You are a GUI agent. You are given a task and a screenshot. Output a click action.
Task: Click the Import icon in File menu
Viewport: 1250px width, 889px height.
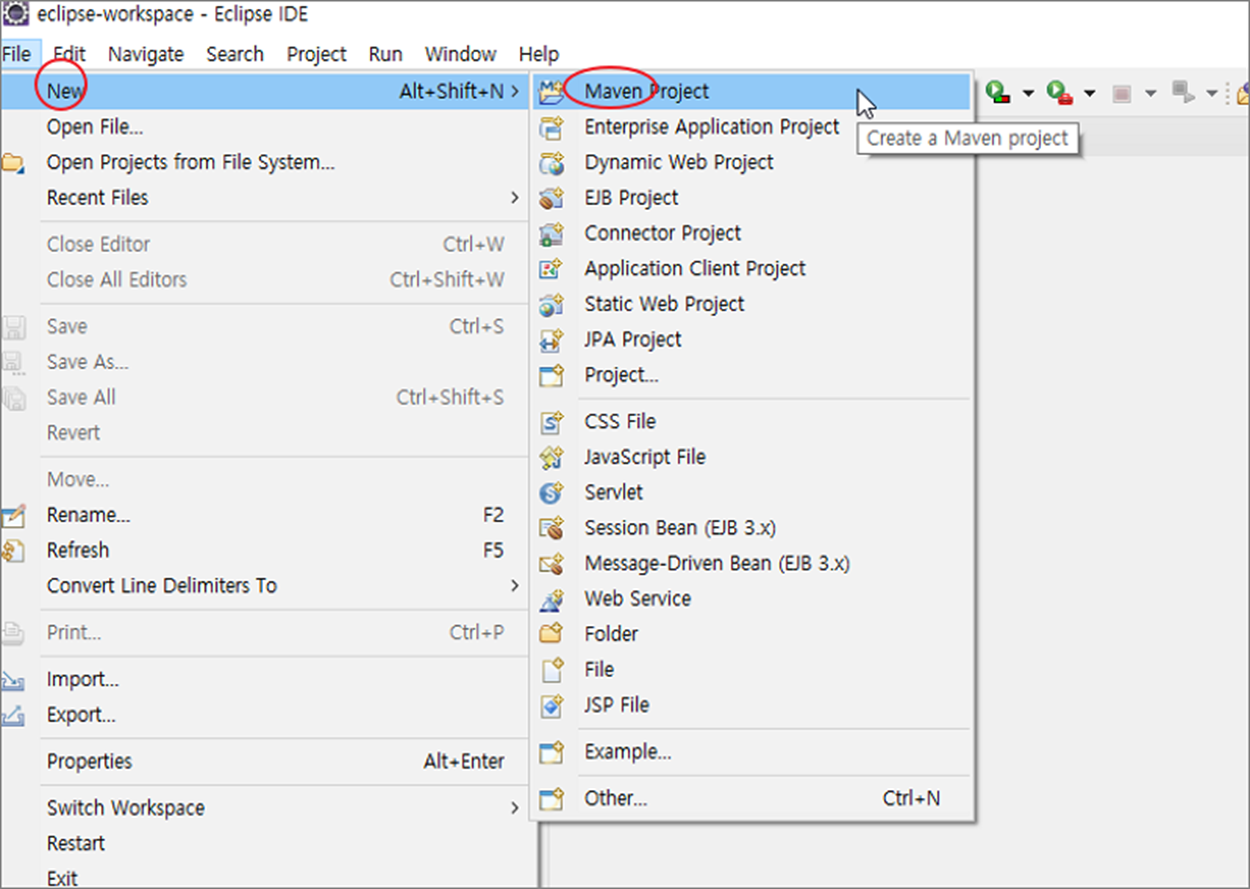13,680
